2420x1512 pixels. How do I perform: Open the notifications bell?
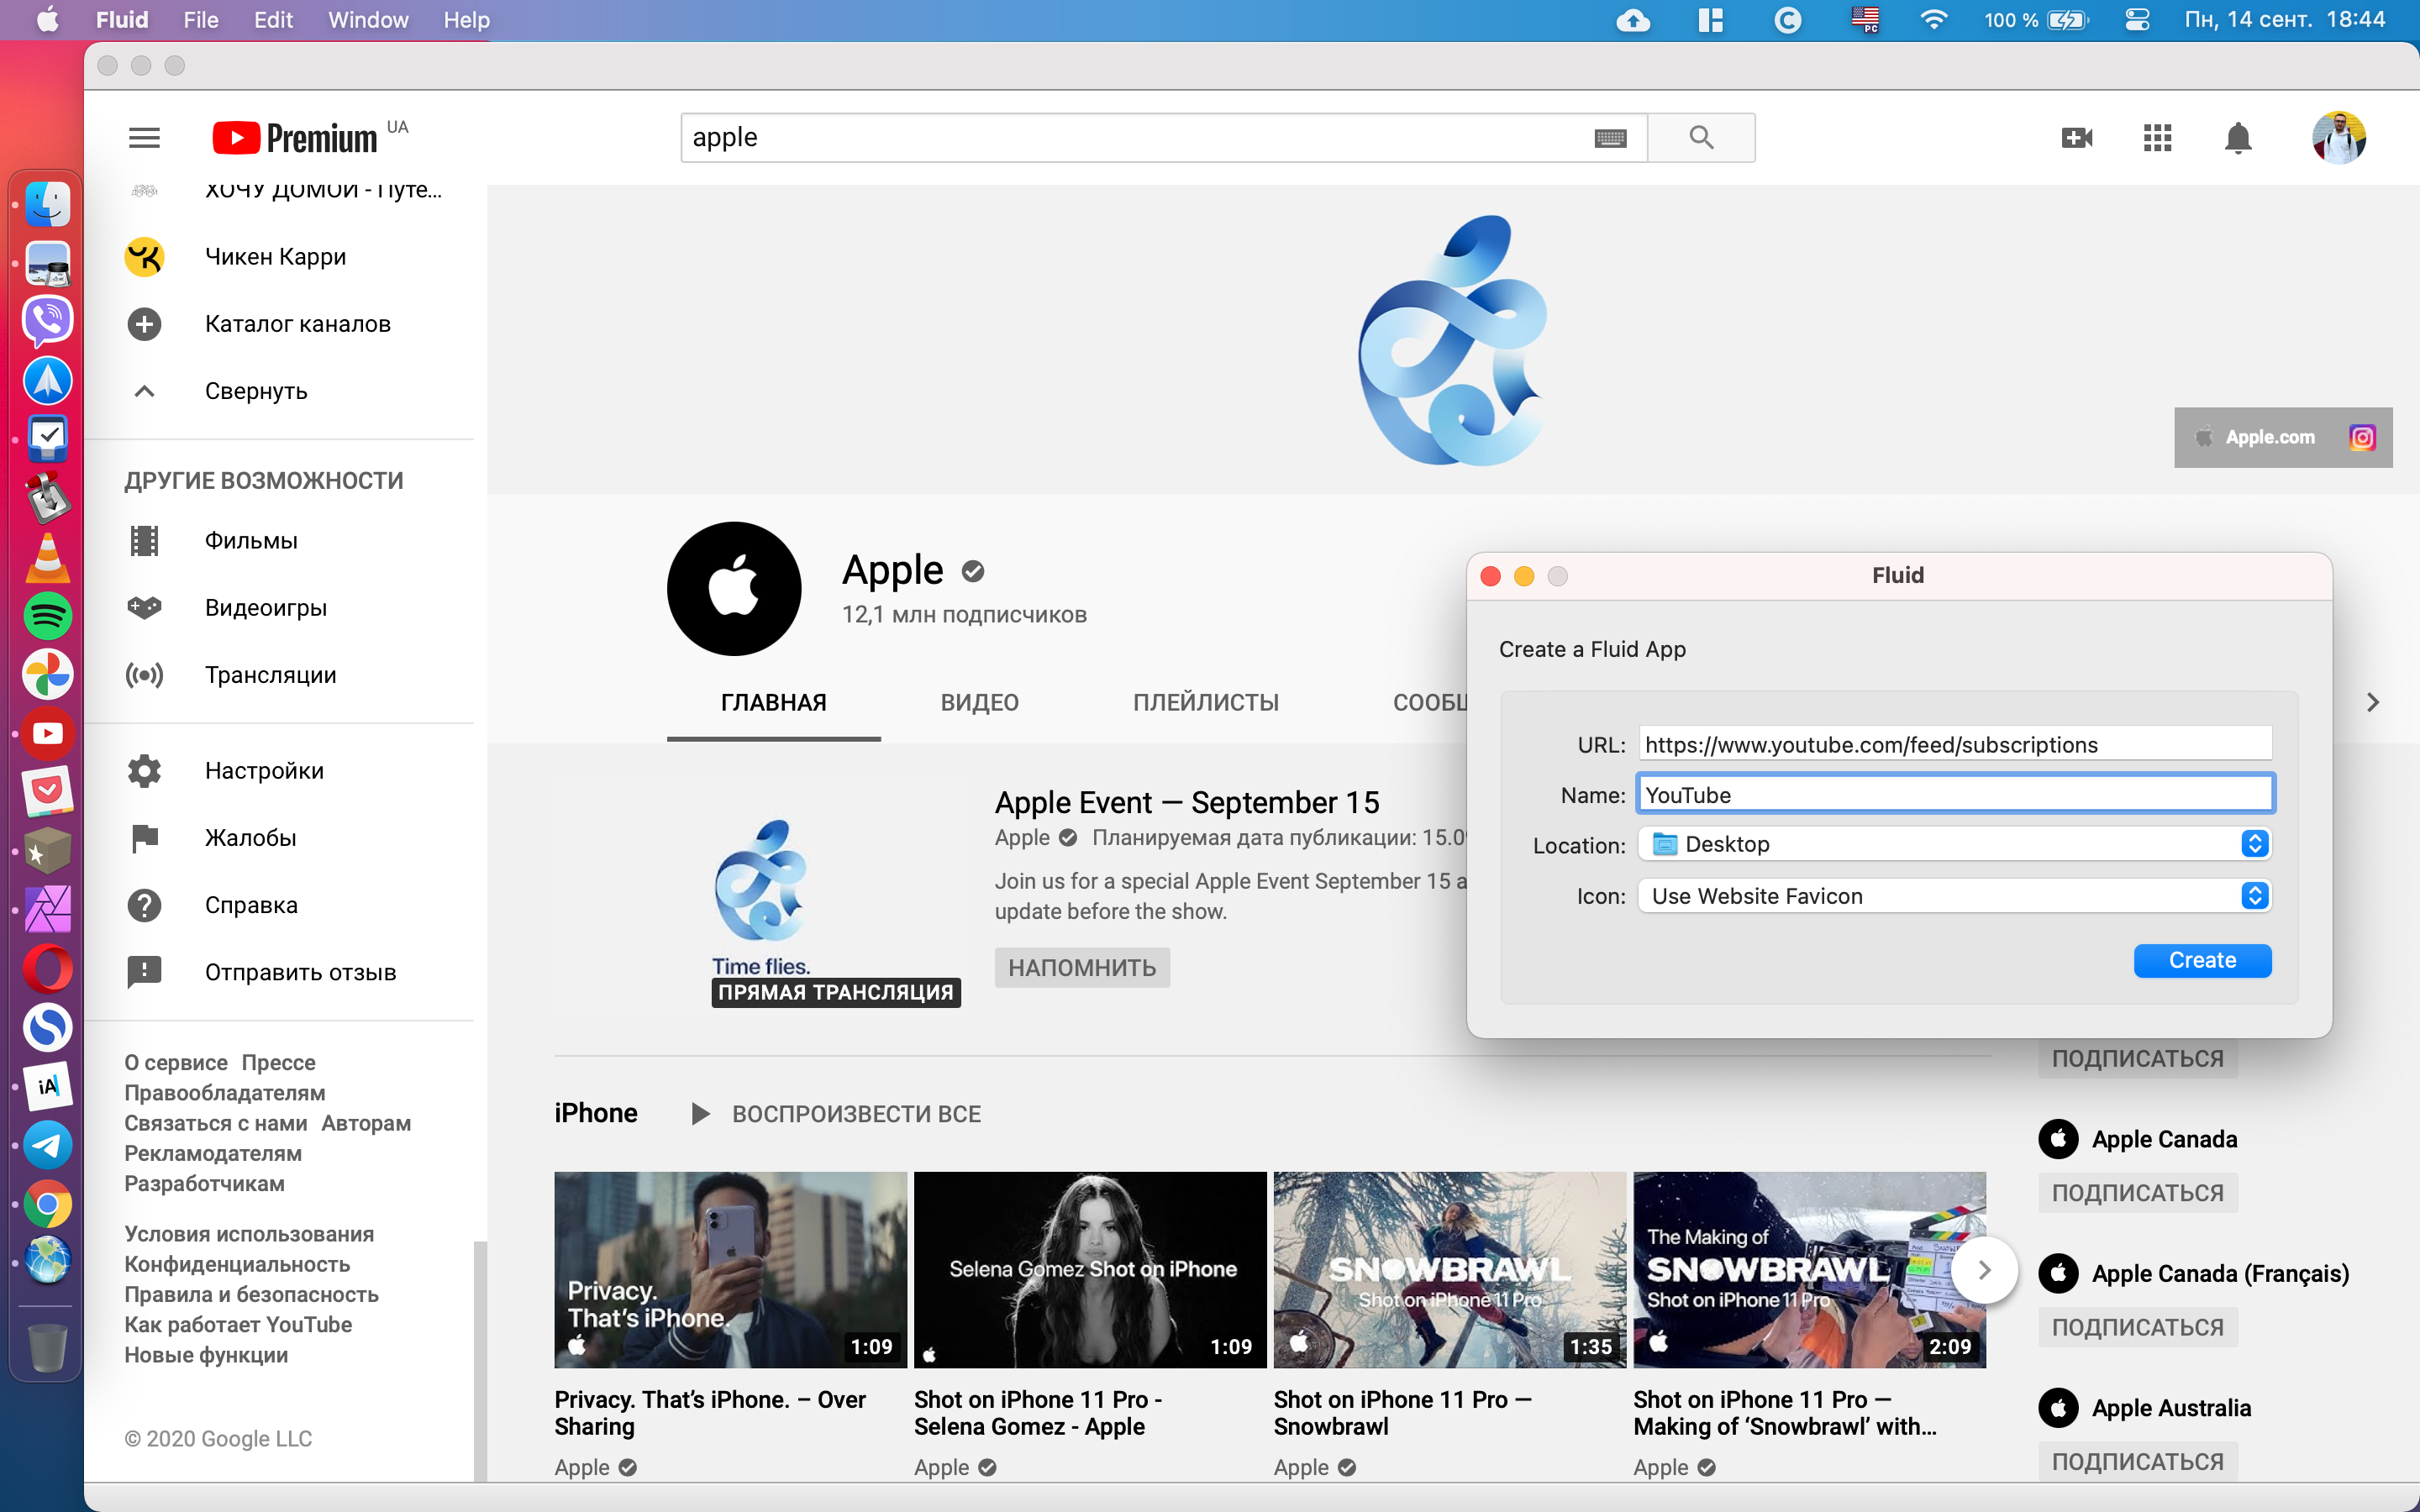[2238, 138]
